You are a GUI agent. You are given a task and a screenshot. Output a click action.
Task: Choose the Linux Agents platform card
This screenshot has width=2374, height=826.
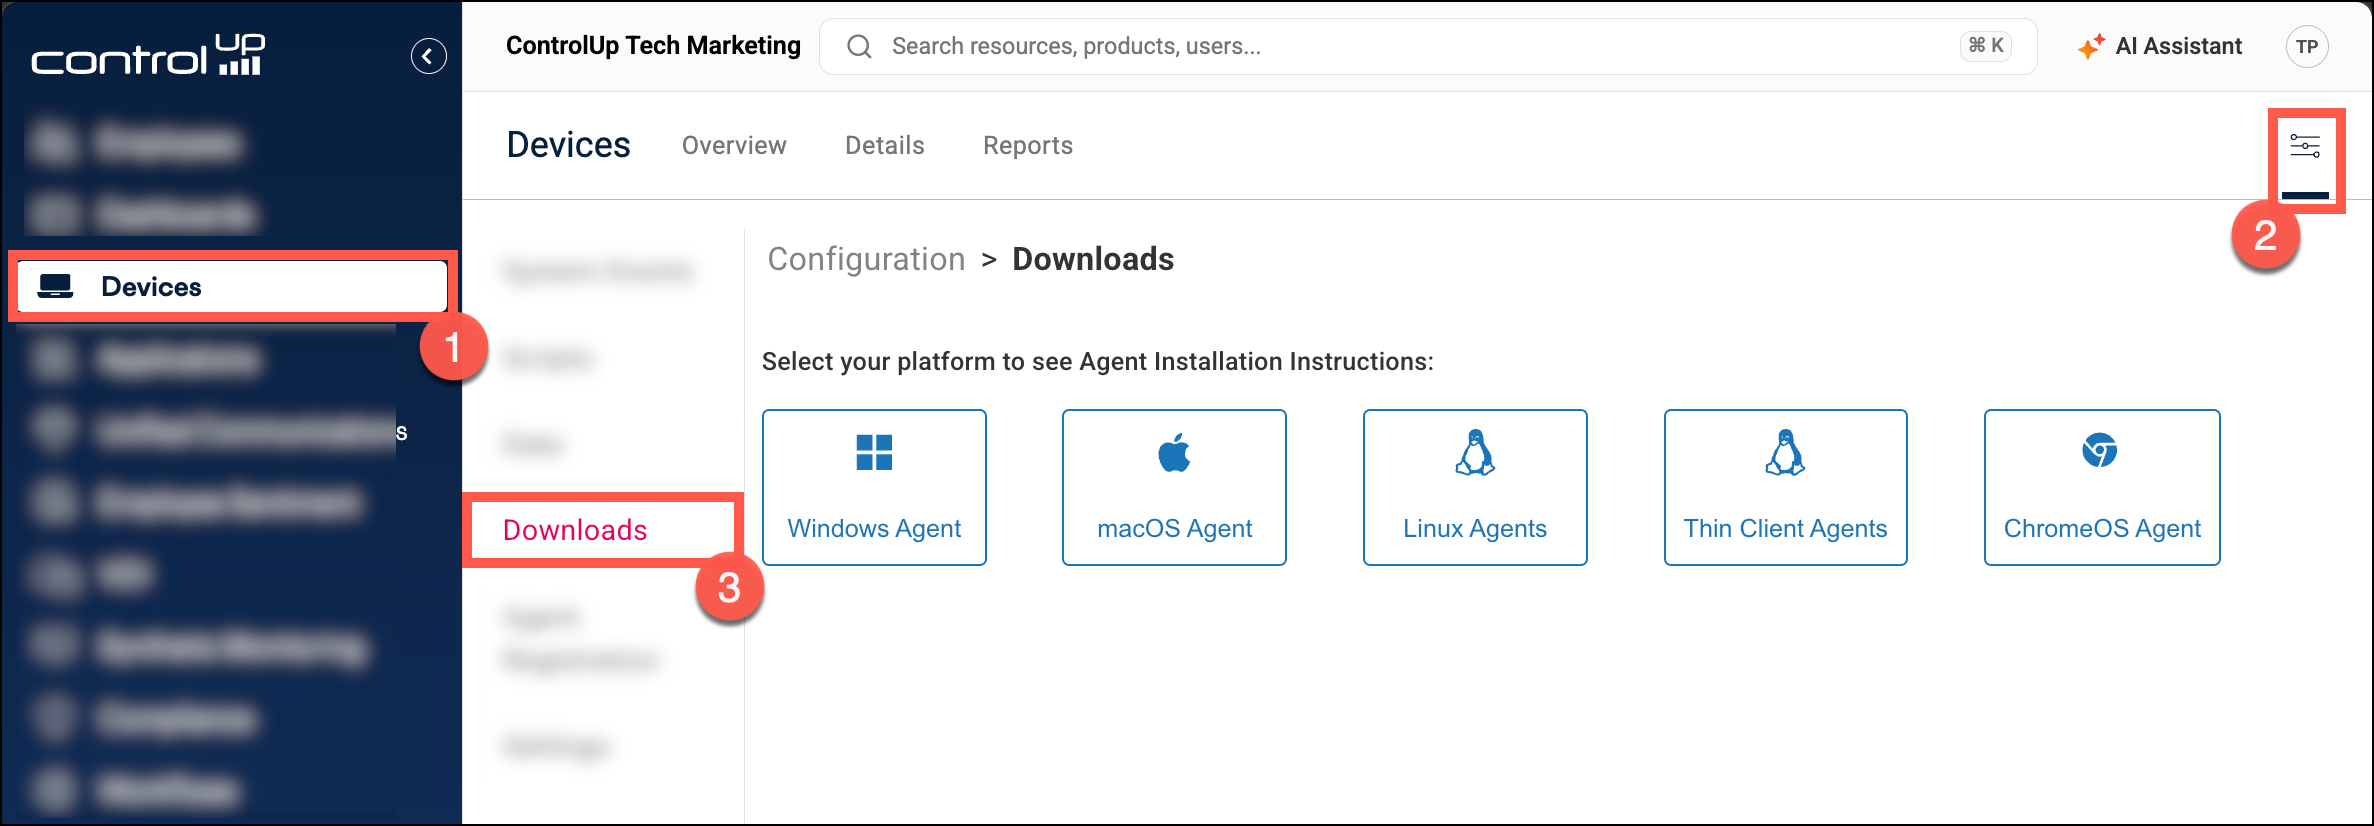click(1475, 487)
